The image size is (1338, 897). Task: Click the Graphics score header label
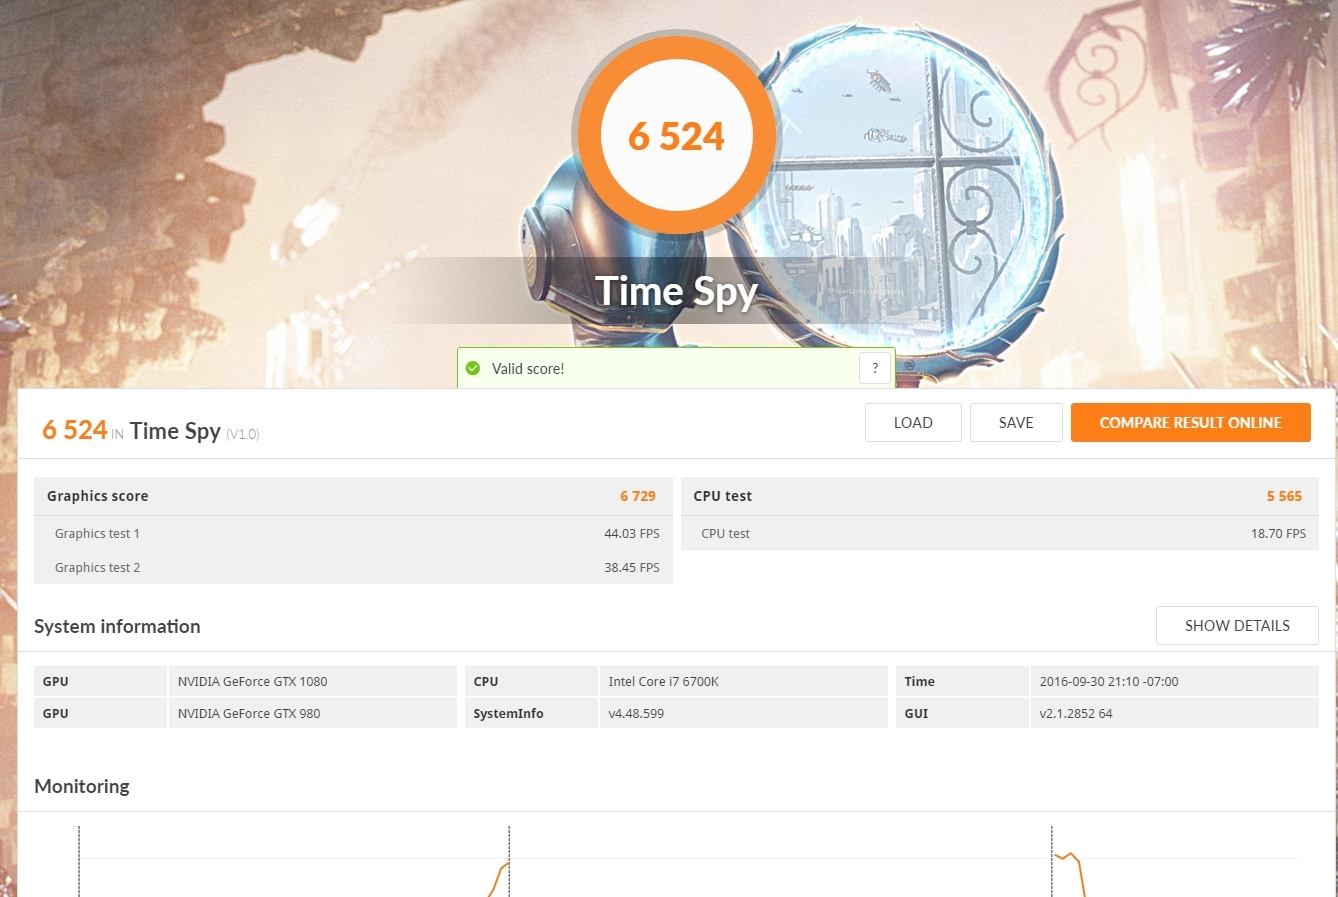point(97,496)
